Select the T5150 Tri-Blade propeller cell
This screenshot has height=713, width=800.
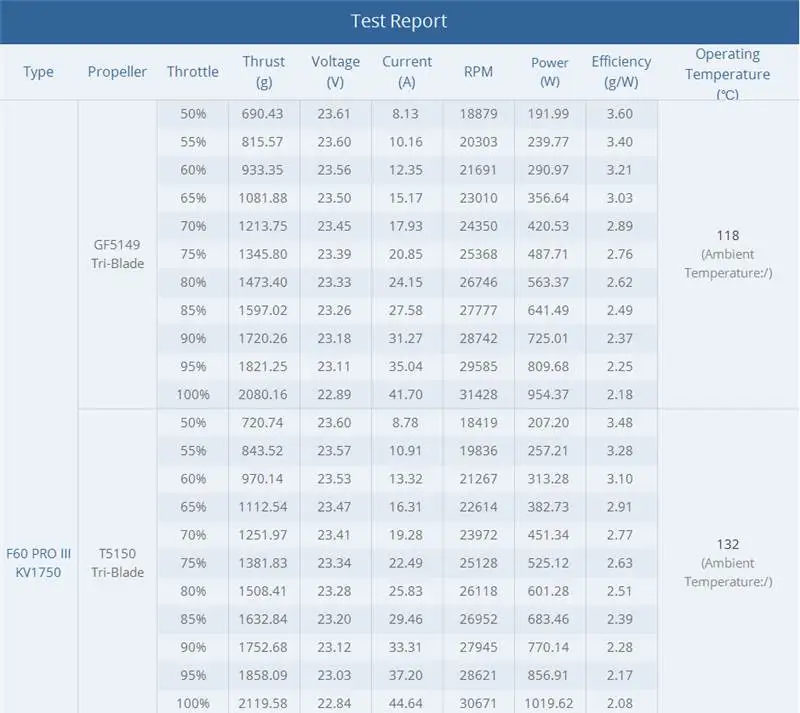click(x=117, y=563)
